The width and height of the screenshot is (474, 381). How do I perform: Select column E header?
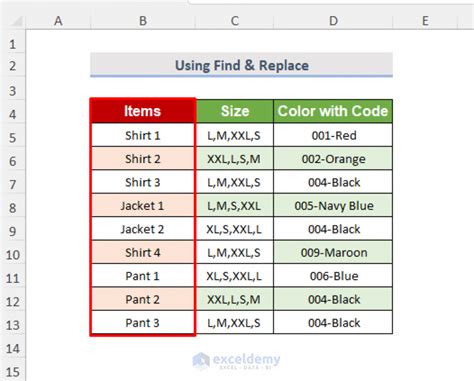(425, 21)
